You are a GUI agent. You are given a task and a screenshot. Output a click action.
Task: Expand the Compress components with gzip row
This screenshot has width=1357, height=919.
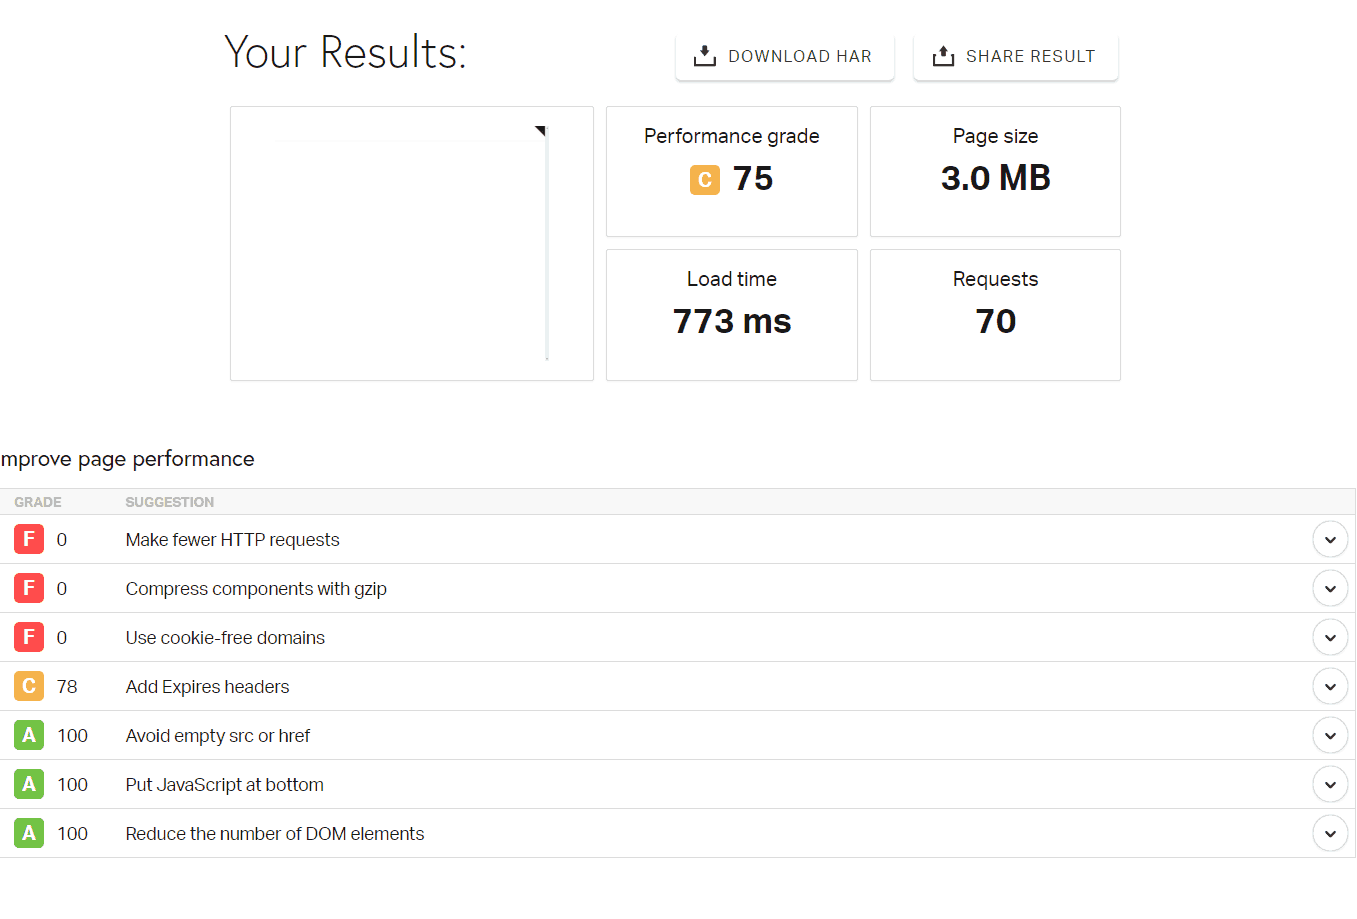(x=1330, y=588)
